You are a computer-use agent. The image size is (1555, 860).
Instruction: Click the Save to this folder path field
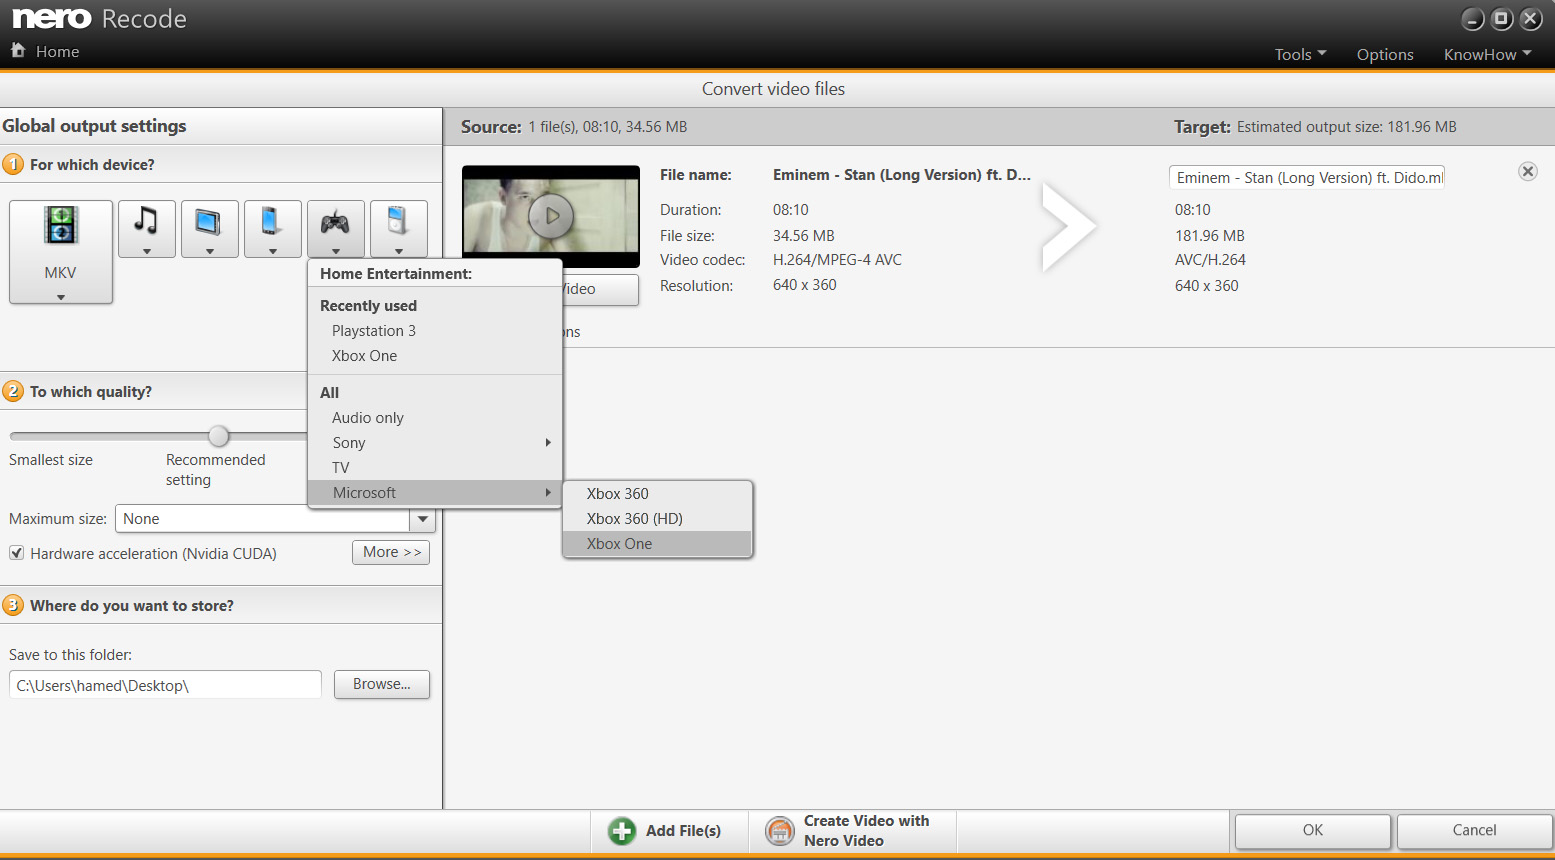pos(165,685)
